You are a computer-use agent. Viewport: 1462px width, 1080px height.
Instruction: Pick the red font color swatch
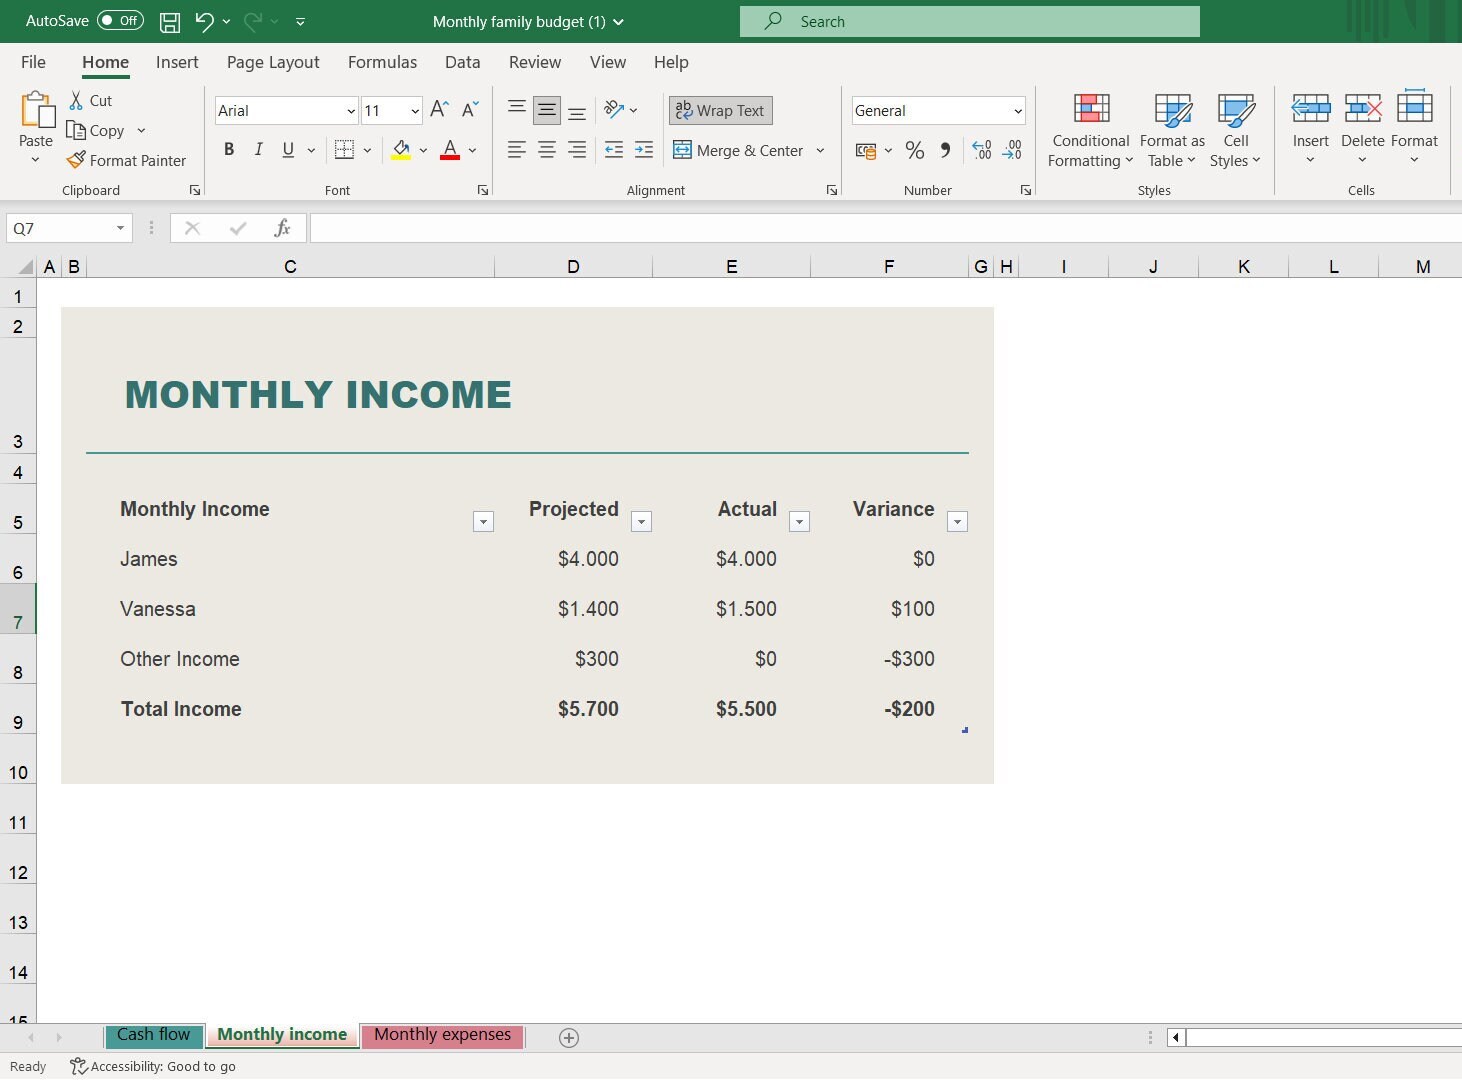pyautogui.click(x=449, y=156)
